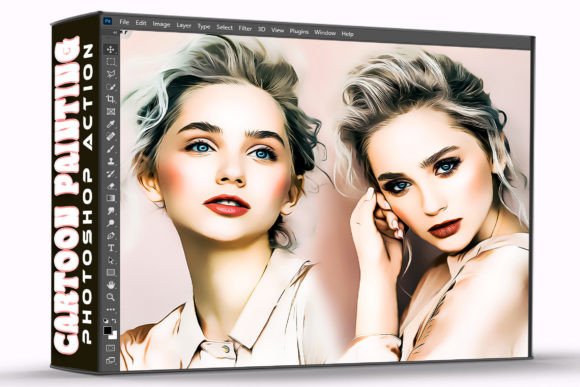
Task: Toggle Quick Mask mode
Action: coord(111,348)
